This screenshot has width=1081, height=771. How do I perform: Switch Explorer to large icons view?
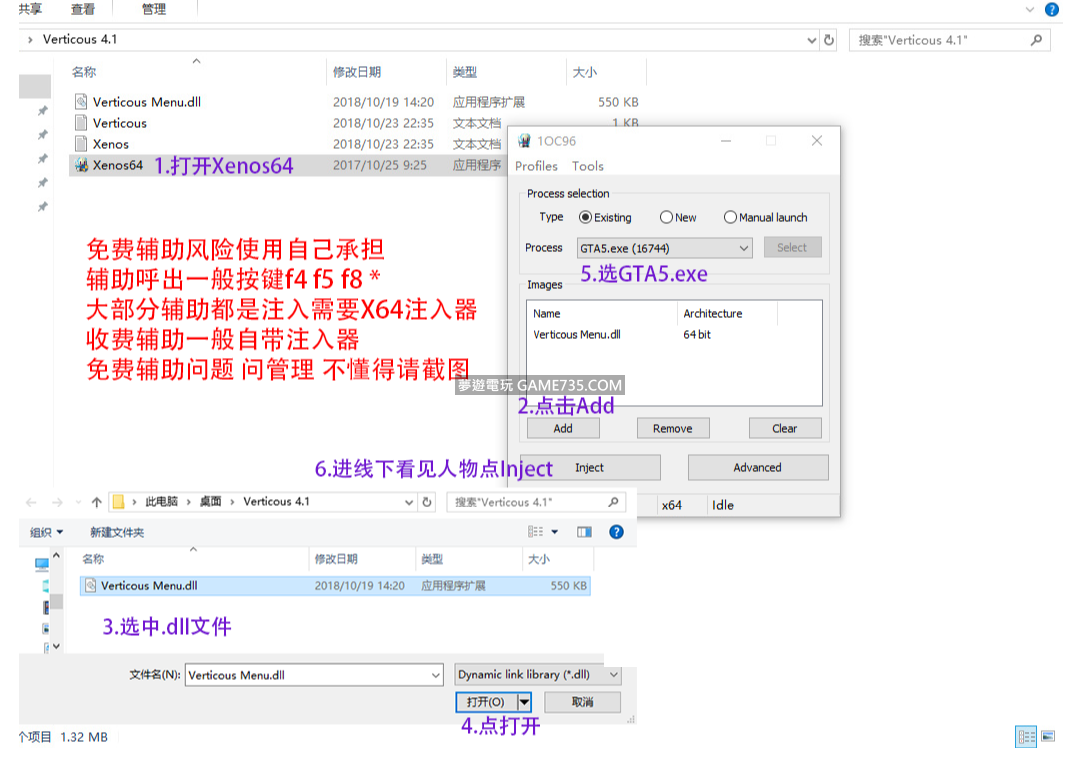pos(1048,737)
